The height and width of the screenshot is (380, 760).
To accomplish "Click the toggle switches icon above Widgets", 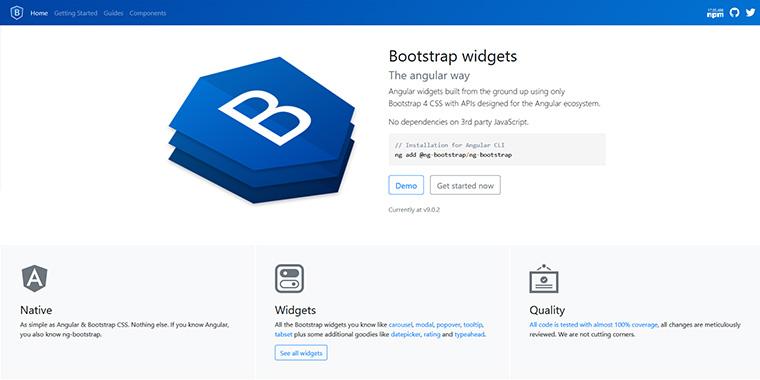I will pyautogui.click(x=289, y=278).
